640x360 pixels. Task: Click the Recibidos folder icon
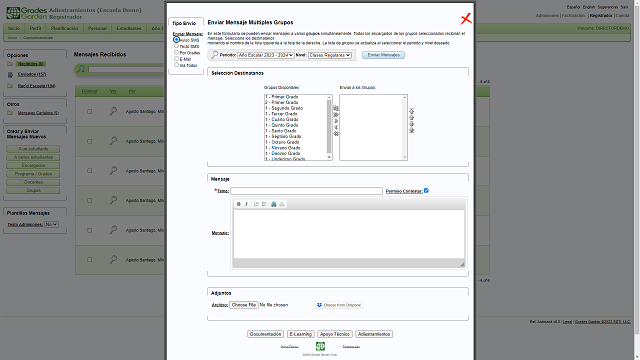click(10, 64)
